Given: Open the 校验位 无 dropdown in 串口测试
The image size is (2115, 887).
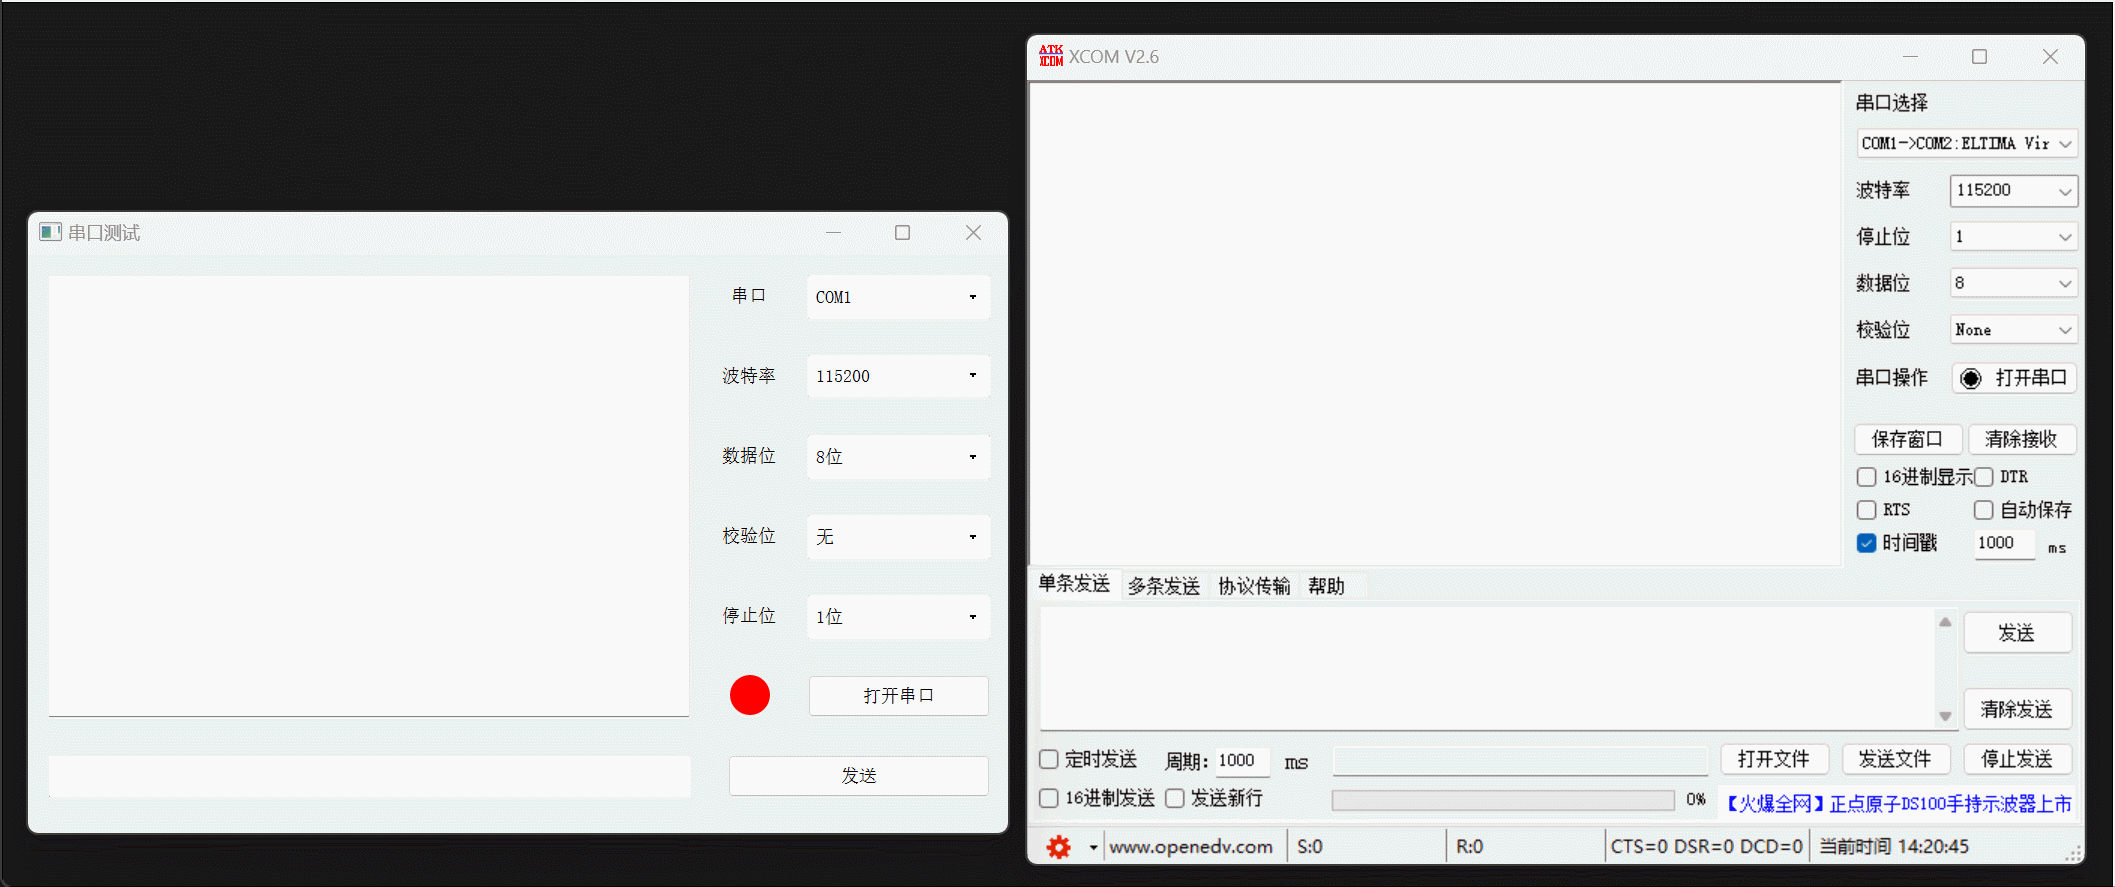Looking at the screenshot, I should coord(898,536).
